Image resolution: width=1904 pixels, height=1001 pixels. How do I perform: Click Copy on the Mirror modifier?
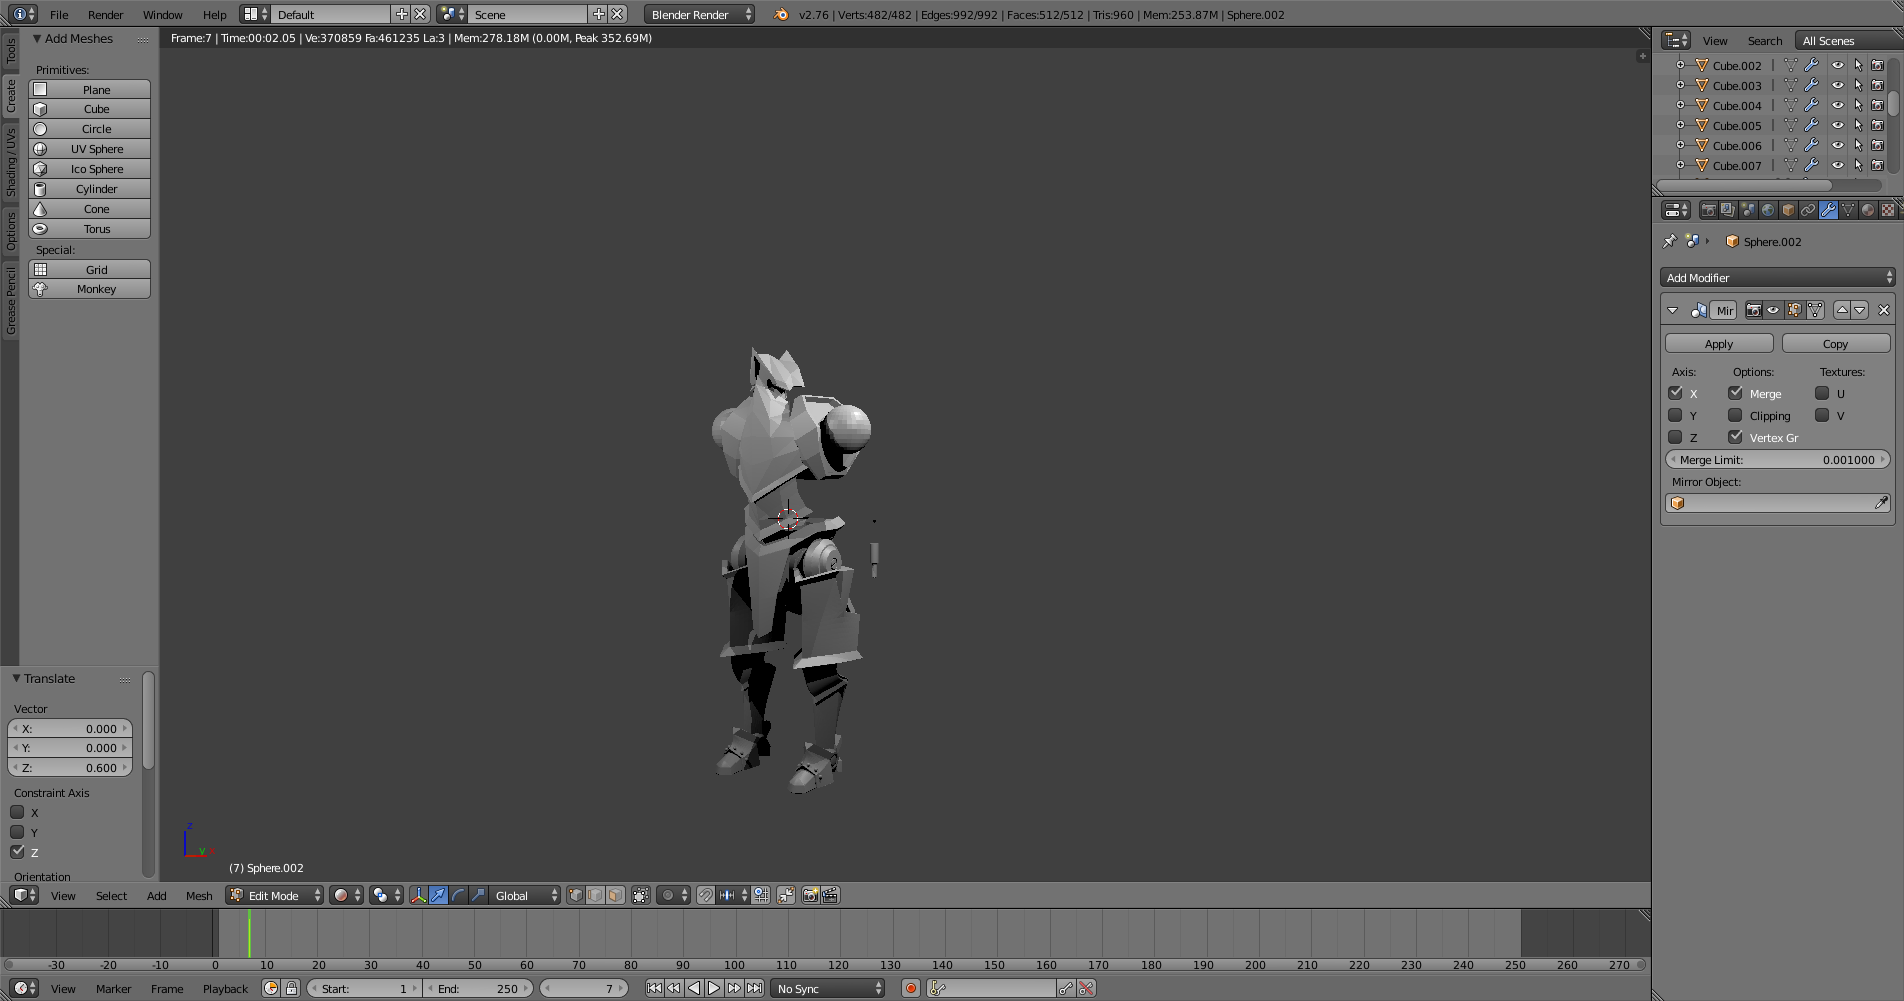(x=1836, y=344)
